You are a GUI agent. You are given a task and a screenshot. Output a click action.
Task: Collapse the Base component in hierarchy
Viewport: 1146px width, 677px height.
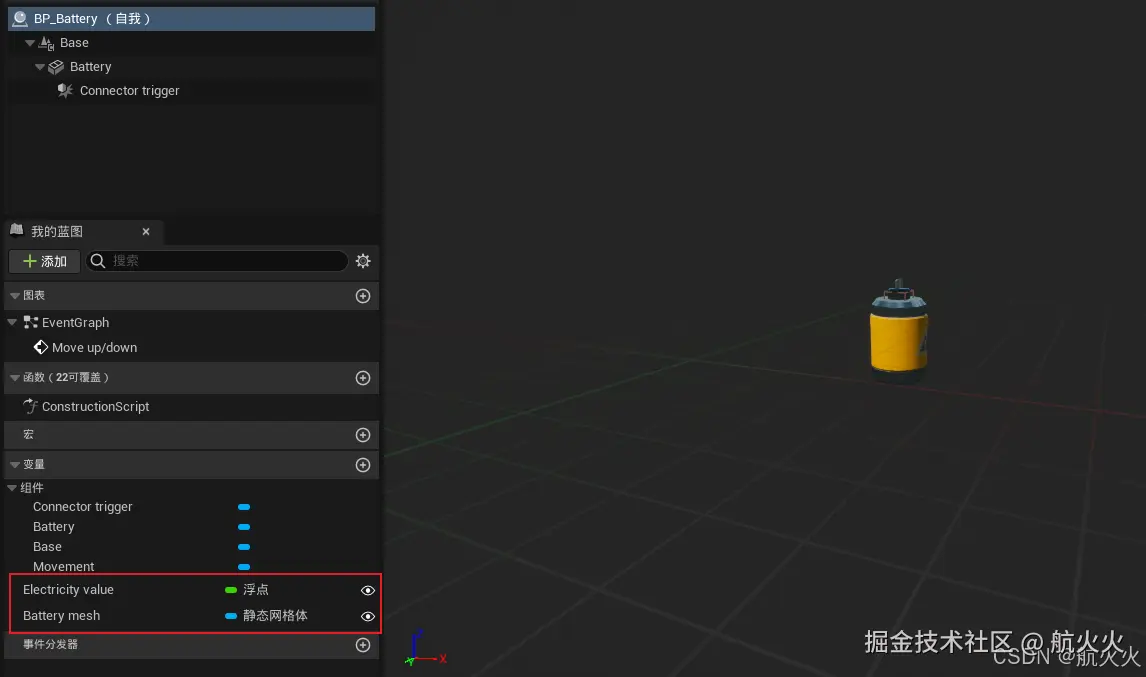(29, 42)
